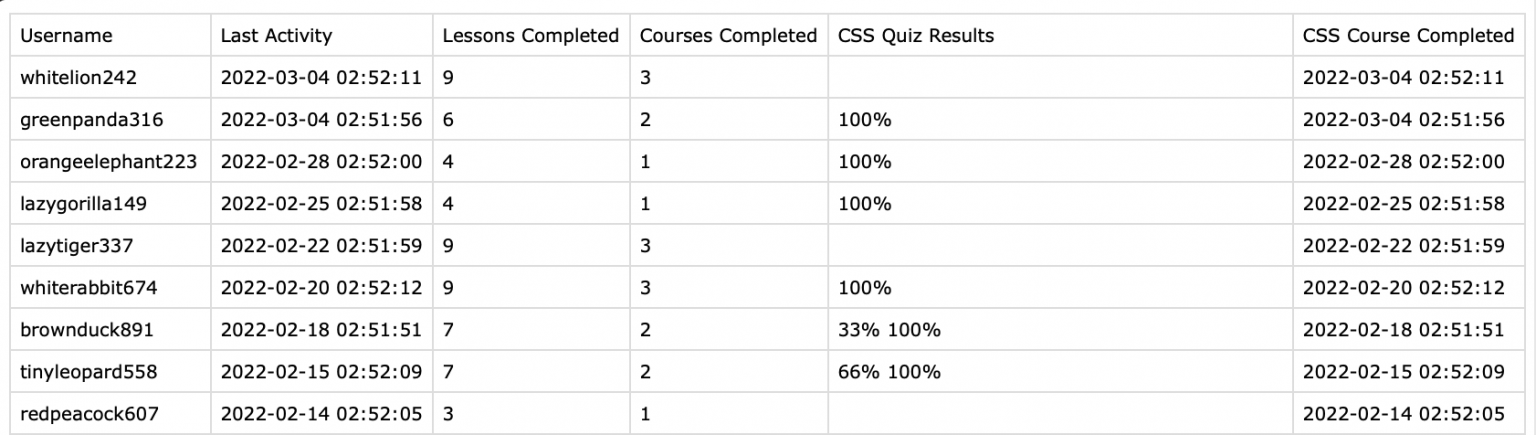Screen dimensions: 1536x435
Task: Click brownduck891's quiz results 33% 100%
Action: point(890,330)
